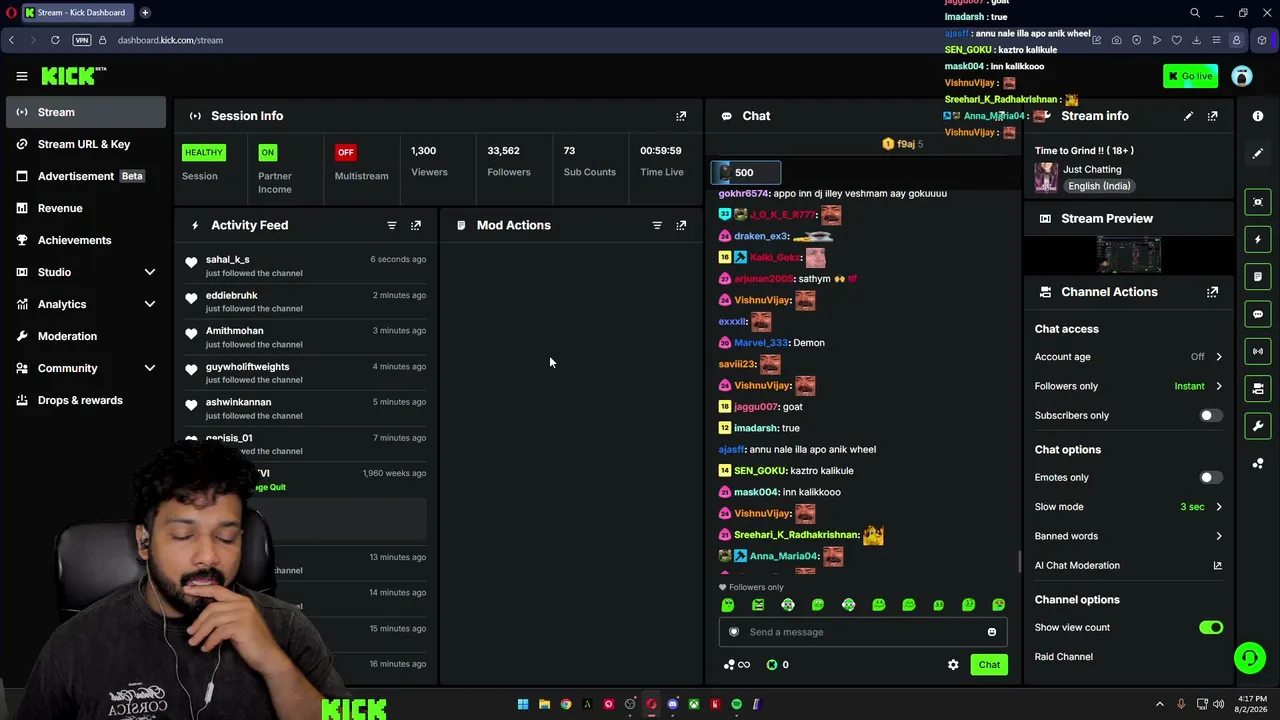Pop out the Session Info panel
Image resolution: width=1280 pixels, height=720 pixels.
pyautogui.click(x=681, y=116)
